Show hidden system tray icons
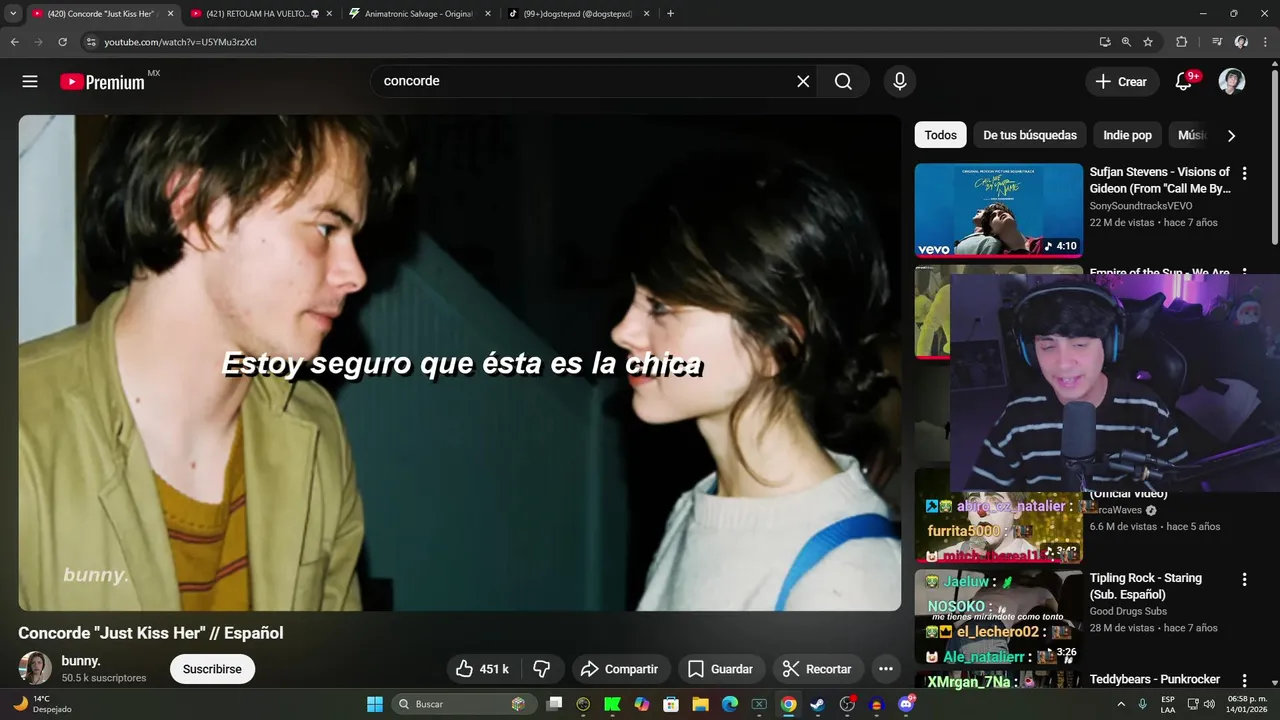Image resolution: width=1280 pixels, height=720 pixels. 1119,704
